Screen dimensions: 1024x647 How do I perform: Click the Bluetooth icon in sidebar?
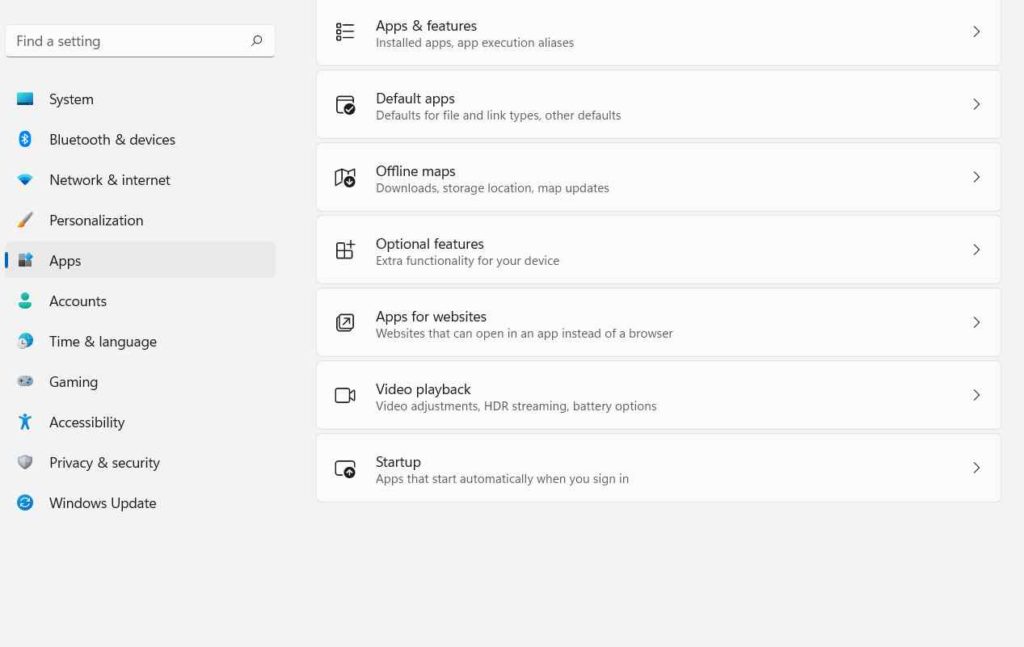(x=25, y=139)
